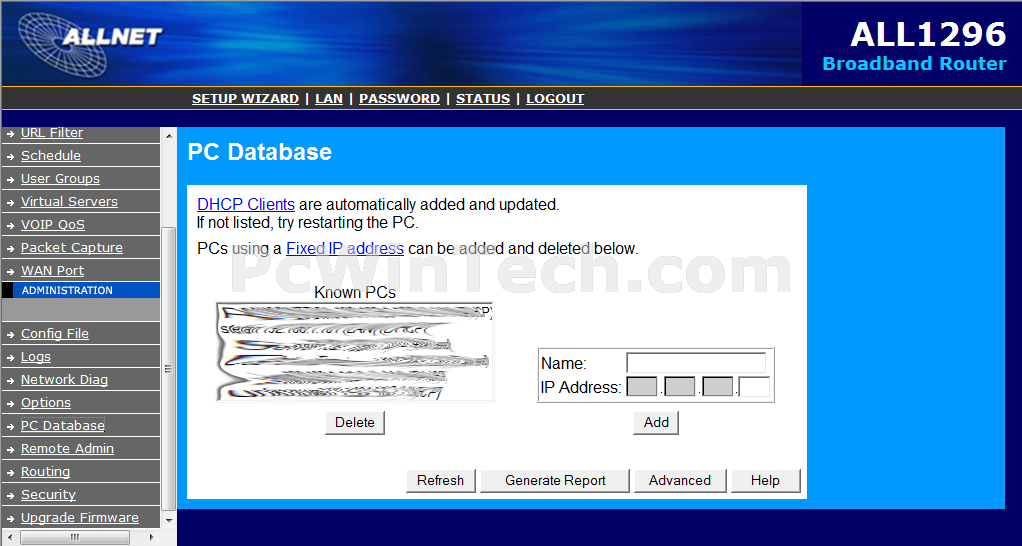The image size is (1022, 546).
Task: Click the arrow icon beside Network Diag
Action: (x=10, y=381)
